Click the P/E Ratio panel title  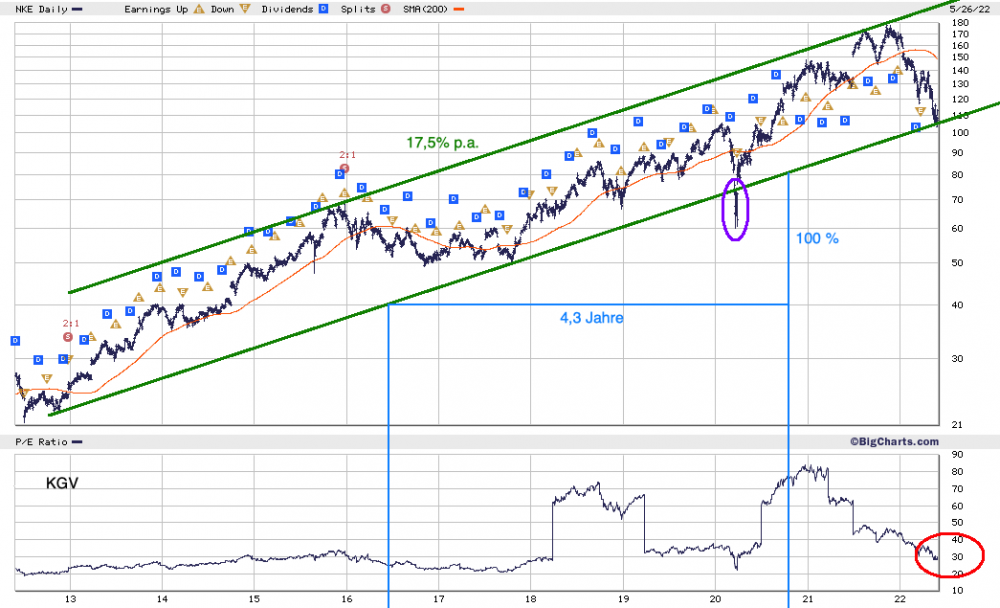pyautogui.click(x=41, y=442)
